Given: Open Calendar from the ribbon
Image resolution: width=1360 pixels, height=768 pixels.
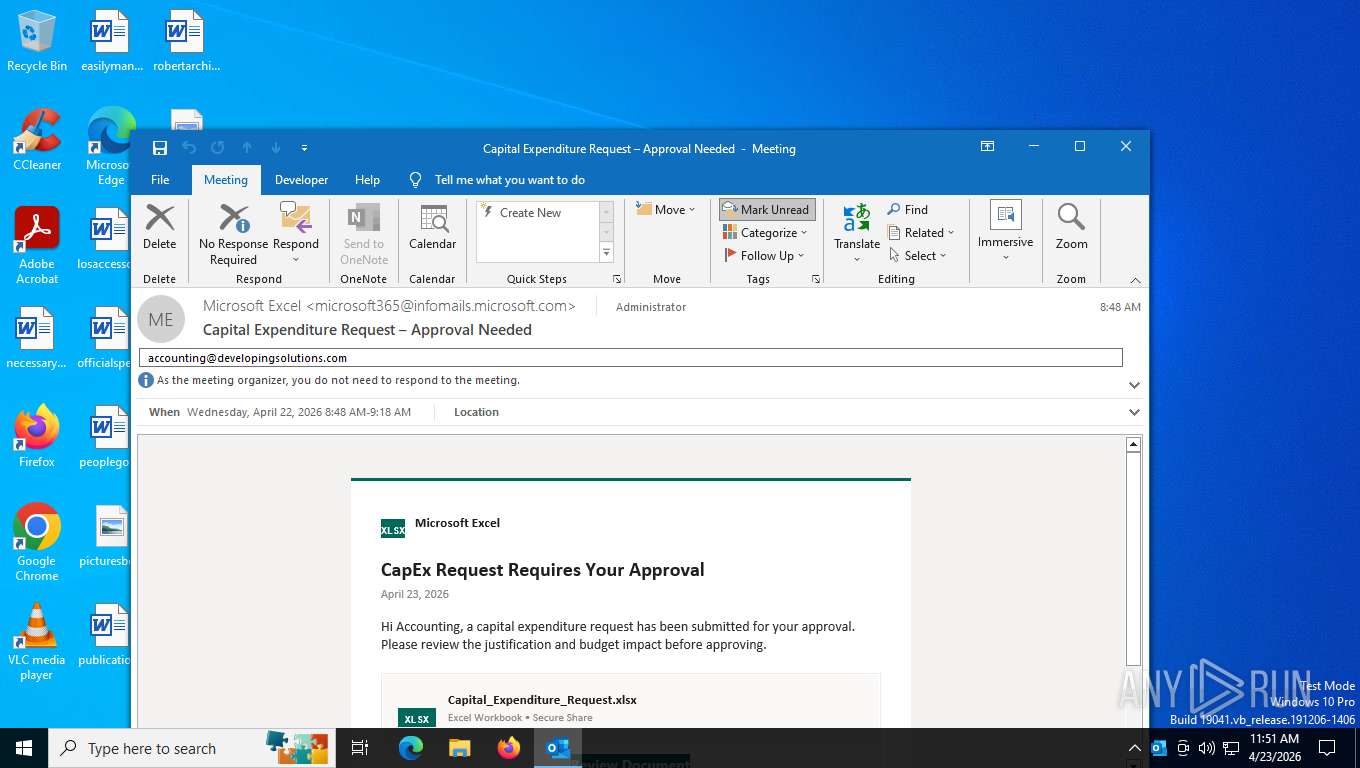Looking at the screenshot, I should click(x=433, y=227).
